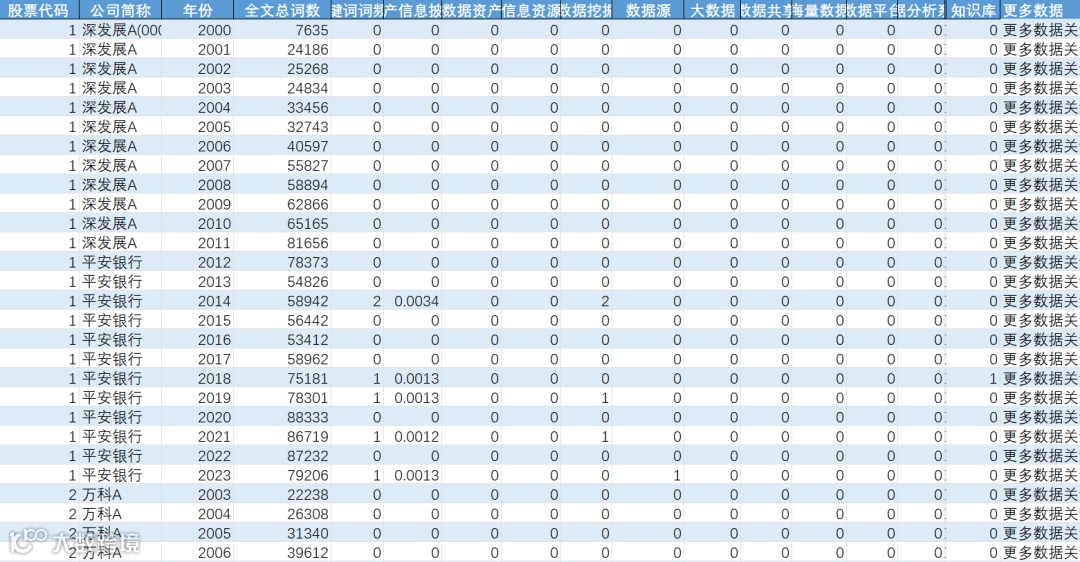Viewport: 1080px width, 562px height.
Task: Select the 公司简称 column header
Action: click(121, 10)
